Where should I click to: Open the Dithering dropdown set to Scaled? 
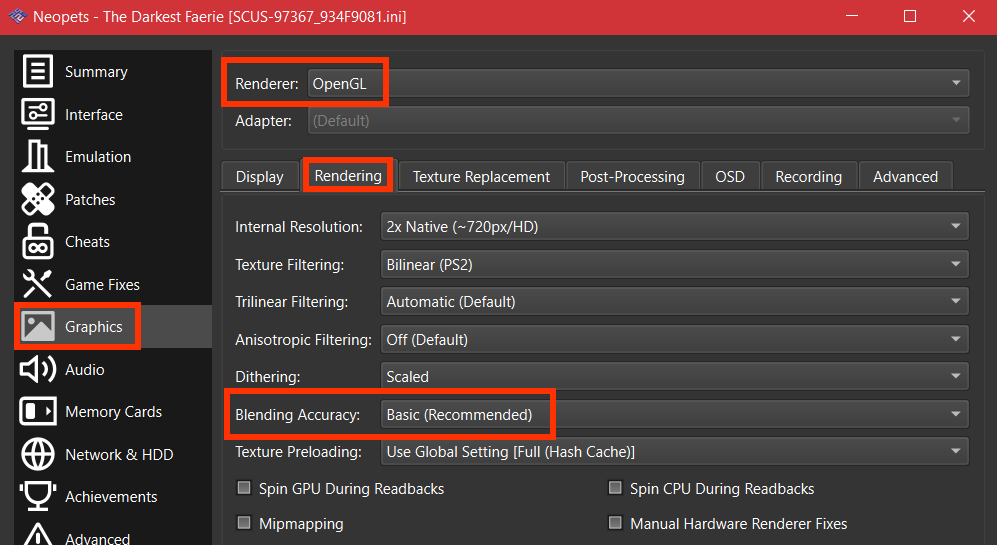click(675, 376)
